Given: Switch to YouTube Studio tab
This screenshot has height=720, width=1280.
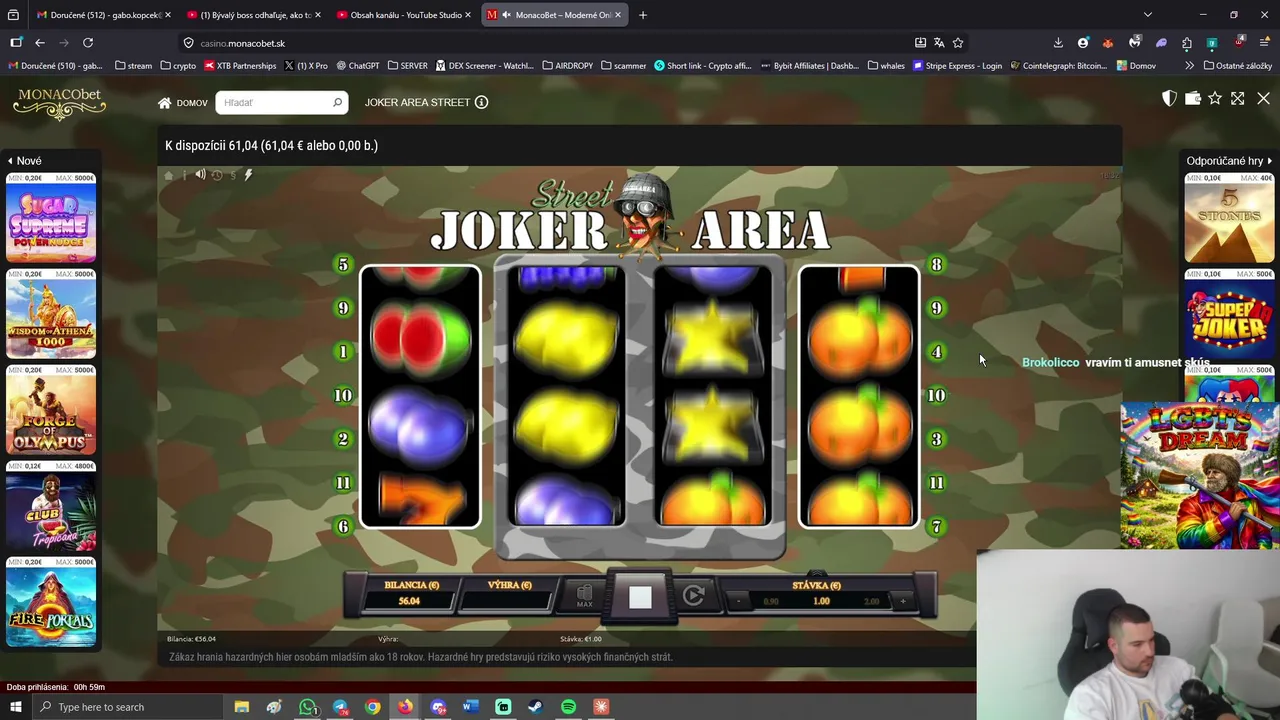Looking at the screenshot, I should (404, 15).
